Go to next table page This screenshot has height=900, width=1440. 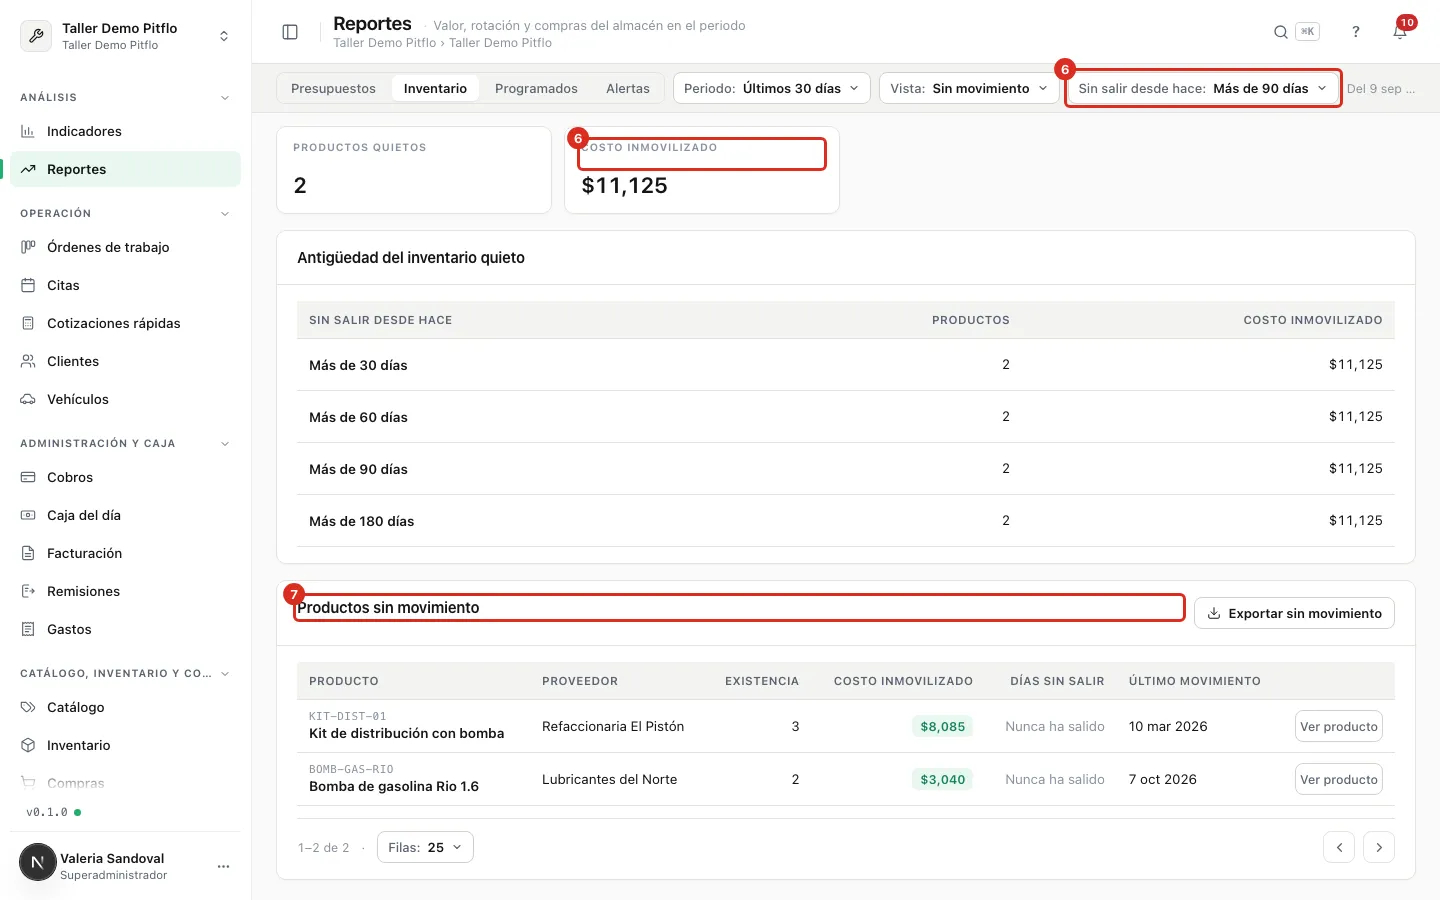click(1379, 847)
